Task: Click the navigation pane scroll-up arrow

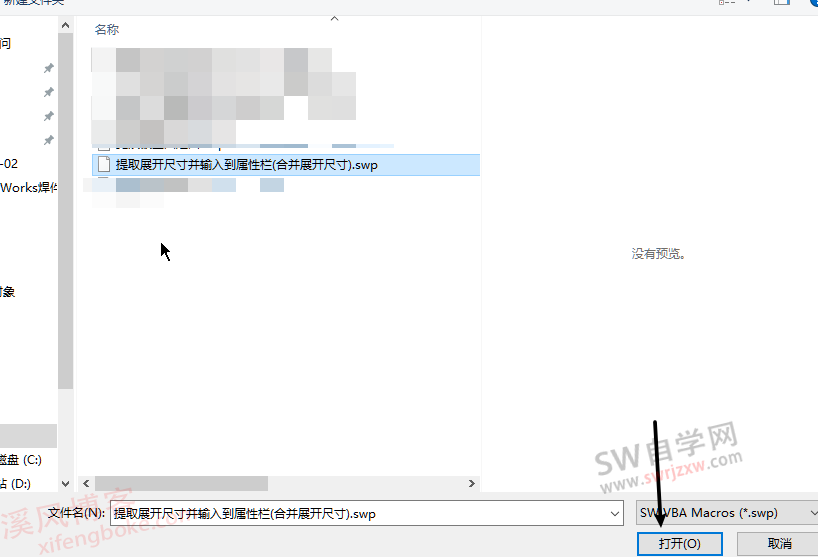Action: (65, 25)
